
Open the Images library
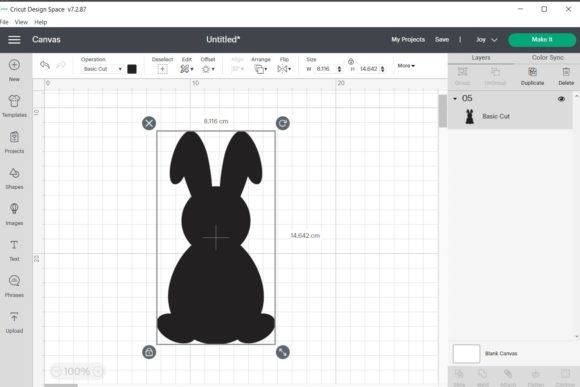(14, 214)
